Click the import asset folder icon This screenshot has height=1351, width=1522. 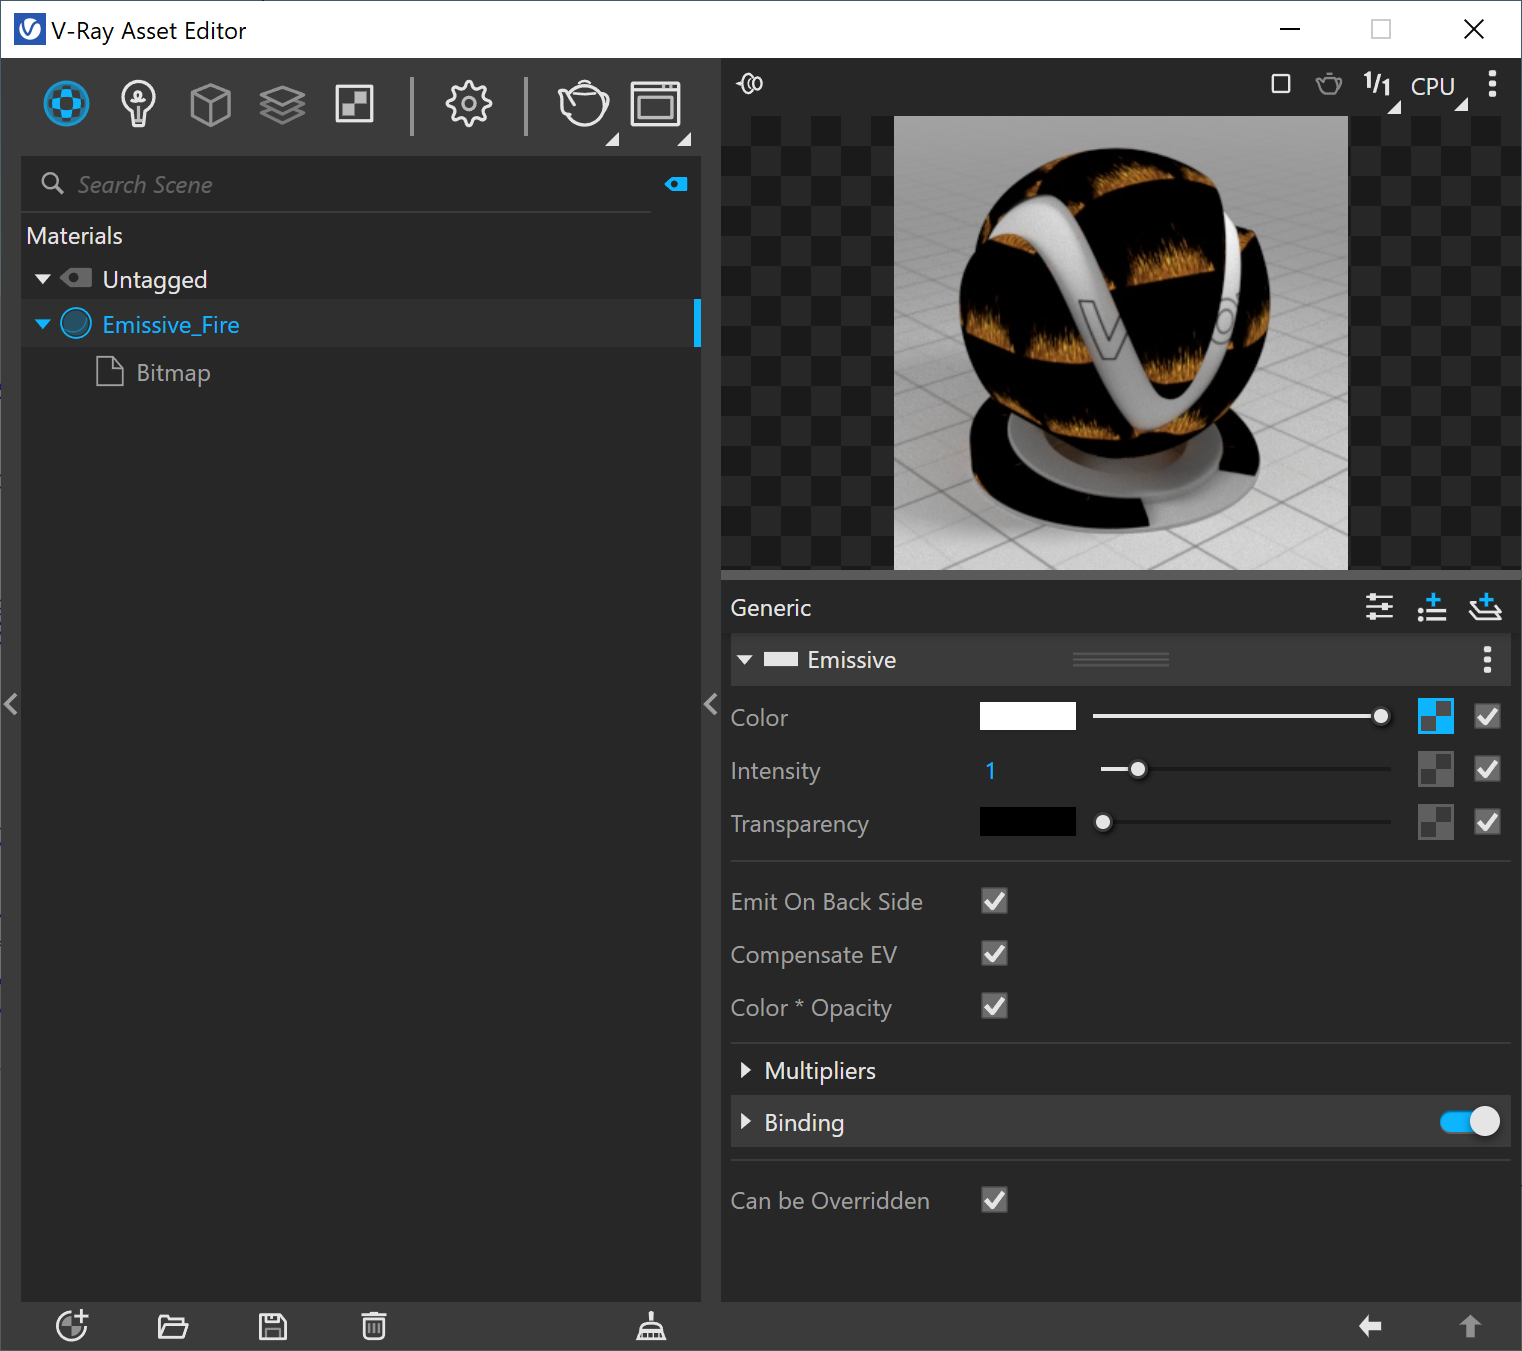click(173, 1327)
